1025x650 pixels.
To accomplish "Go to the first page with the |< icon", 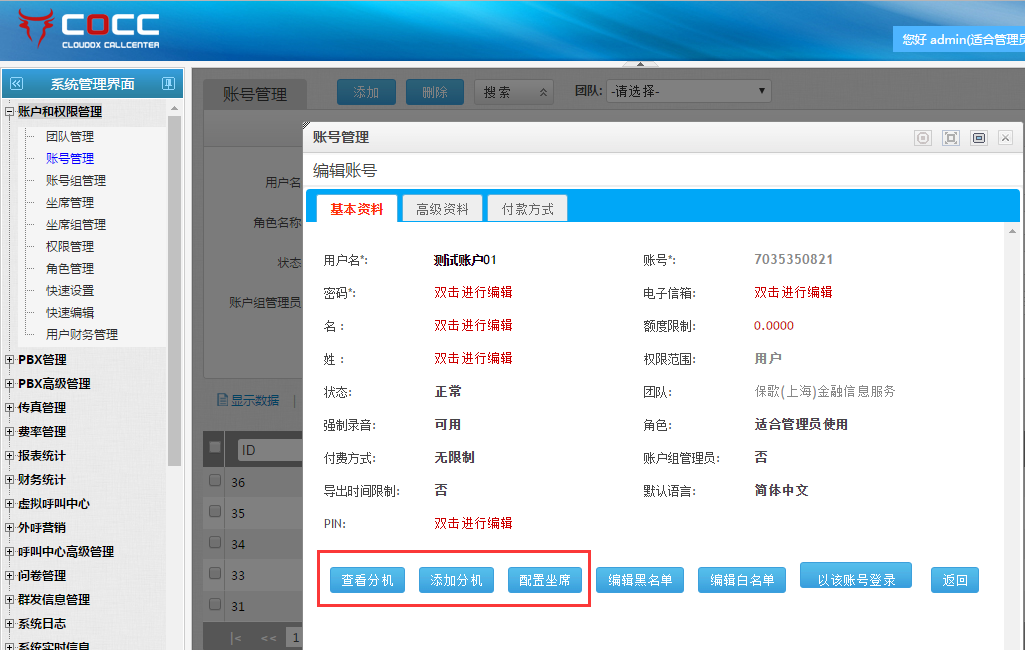I will coord(236,637).
